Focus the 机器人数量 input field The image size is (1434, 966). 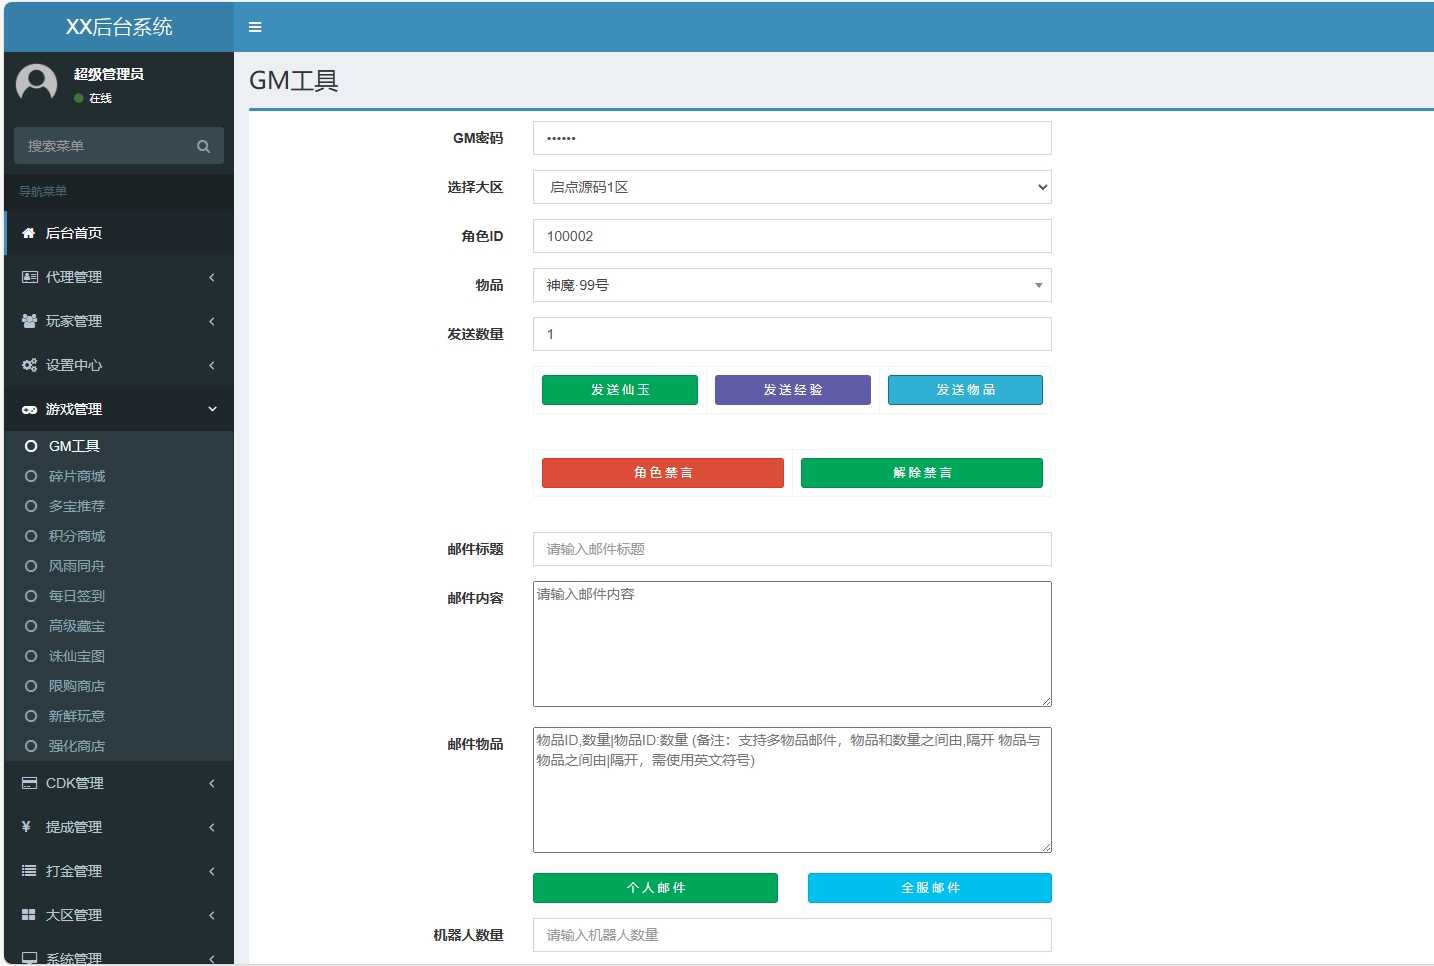[x=792, y=935]
